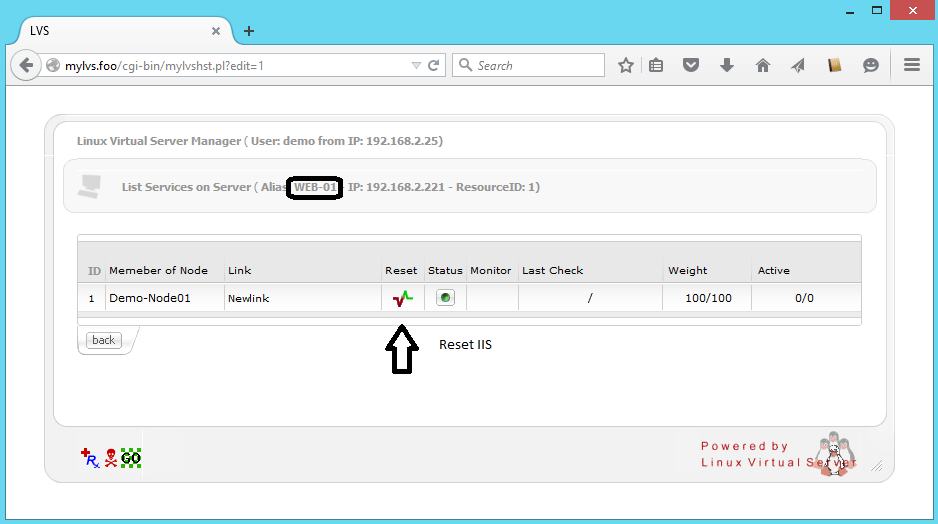Click the red-cross Rx icon in footer
Screen dimensions: 938x524
[90, 458]
